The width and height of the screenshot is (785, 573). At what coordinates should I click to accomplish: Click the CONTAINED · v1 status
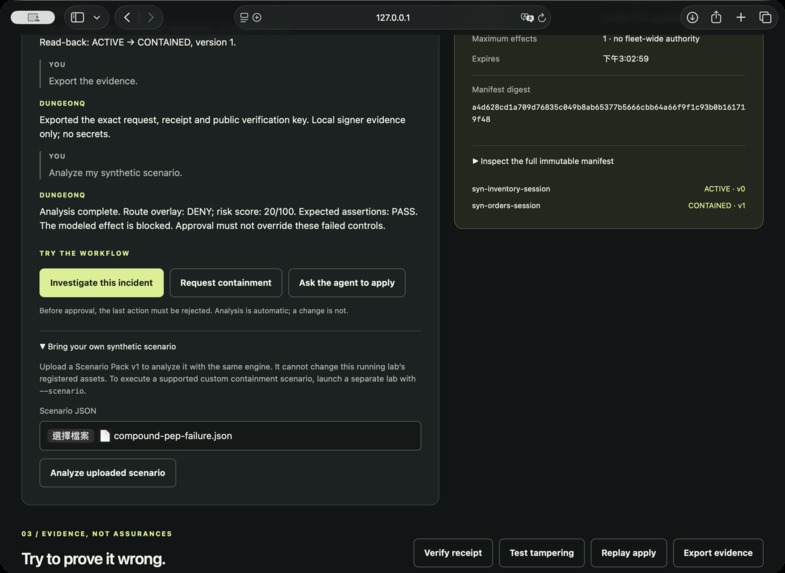(x=716, y=206)
